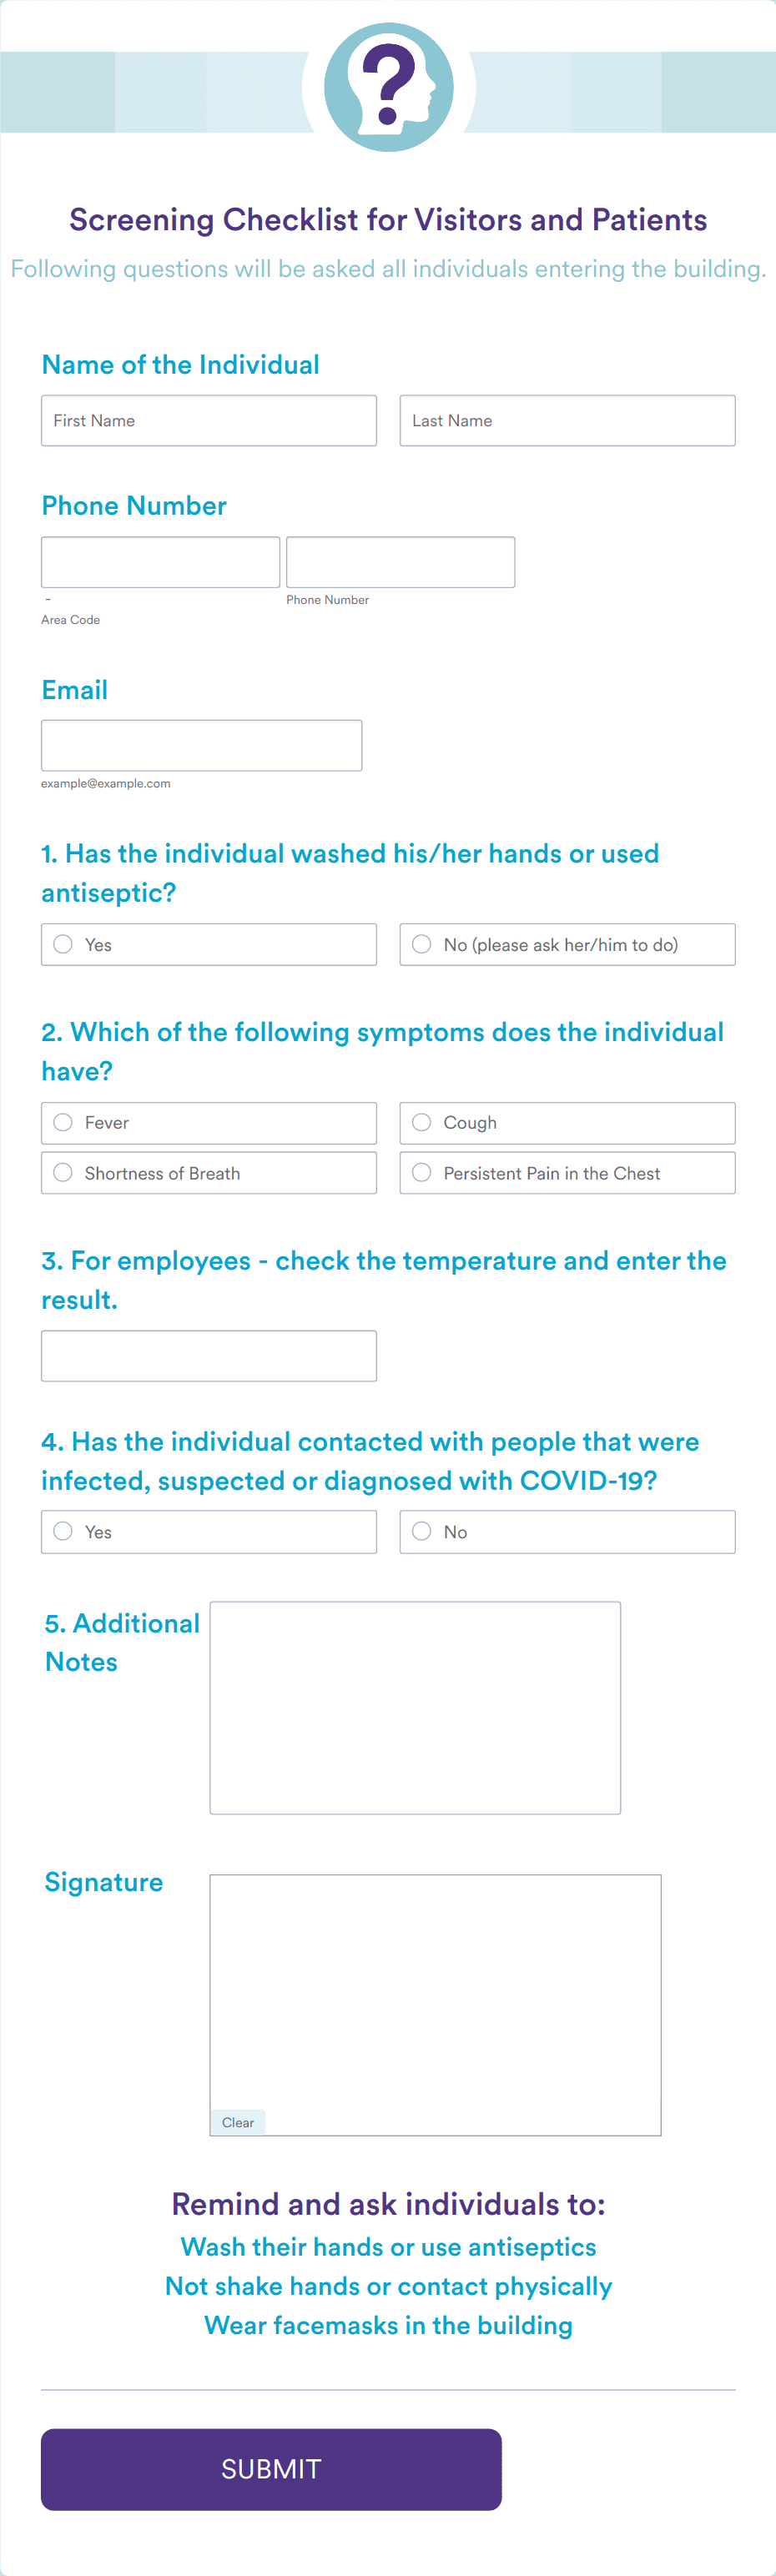The width and height of the screenshot is (776, 2576).
Task: Click the Area Code input box
Action: [x=160, y=562]
